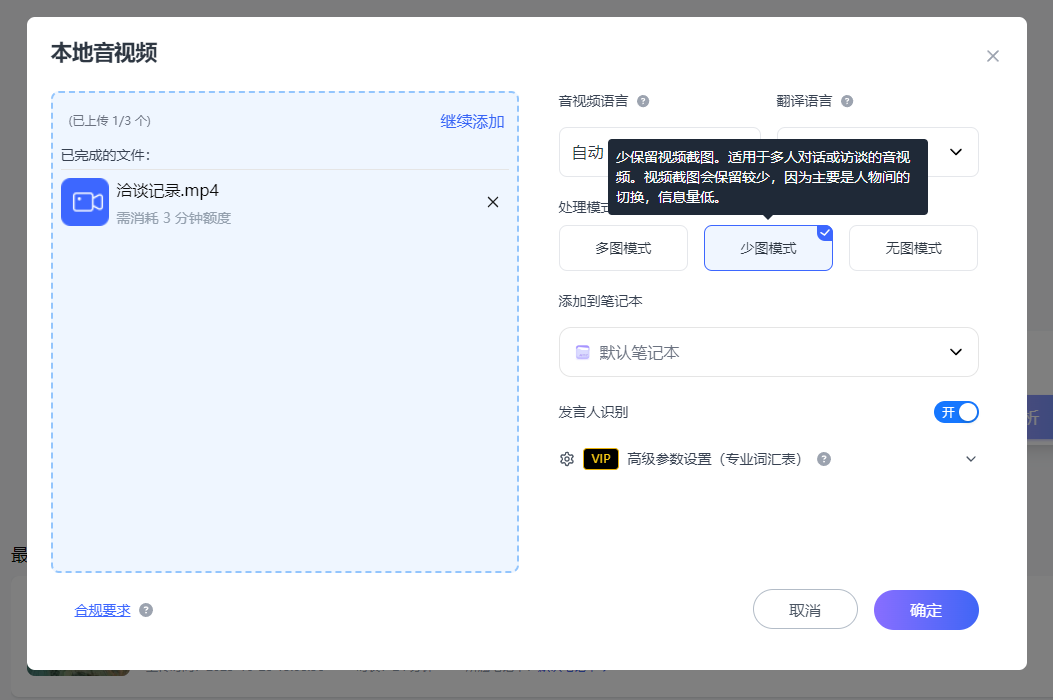Image resolution: width=1053 pixels, height=700 pixels.
Task: Click the 确定 button
Action: tap(926, 610)
